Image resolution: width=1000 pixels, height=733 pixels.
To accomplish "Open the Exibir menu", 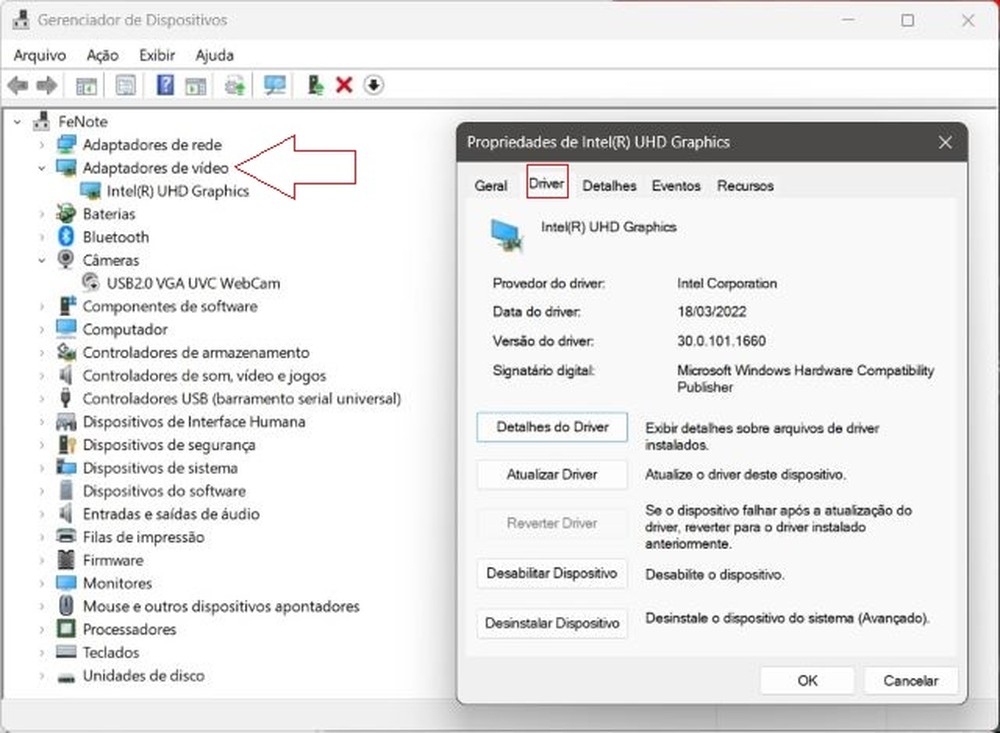I will tap(156, 55).
